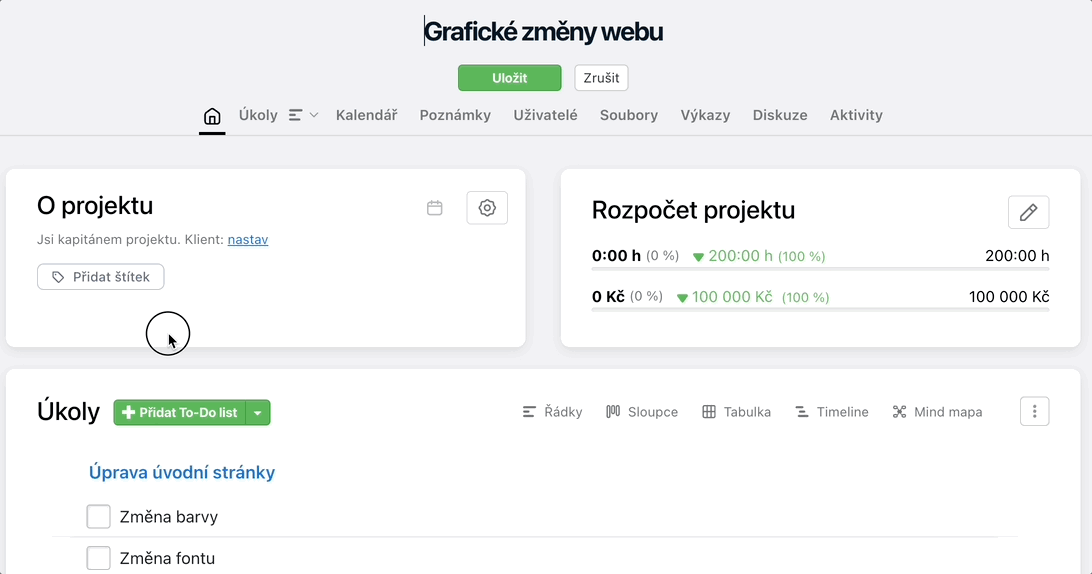Click the nastav client link

click(x=248, y=240)
